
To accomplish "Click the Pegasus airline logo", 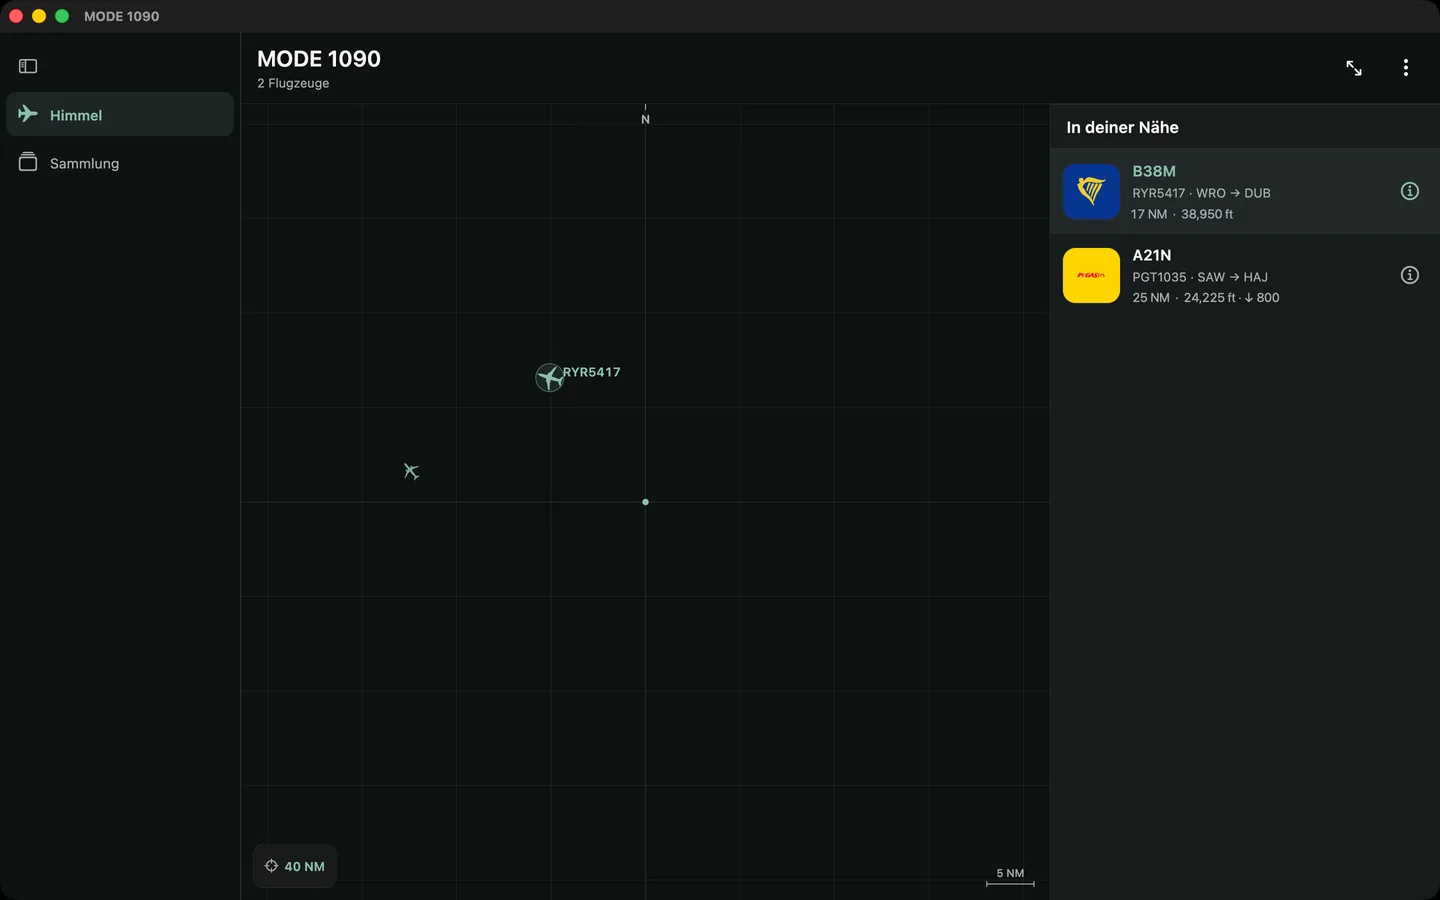I will (x=1091, y=275).
